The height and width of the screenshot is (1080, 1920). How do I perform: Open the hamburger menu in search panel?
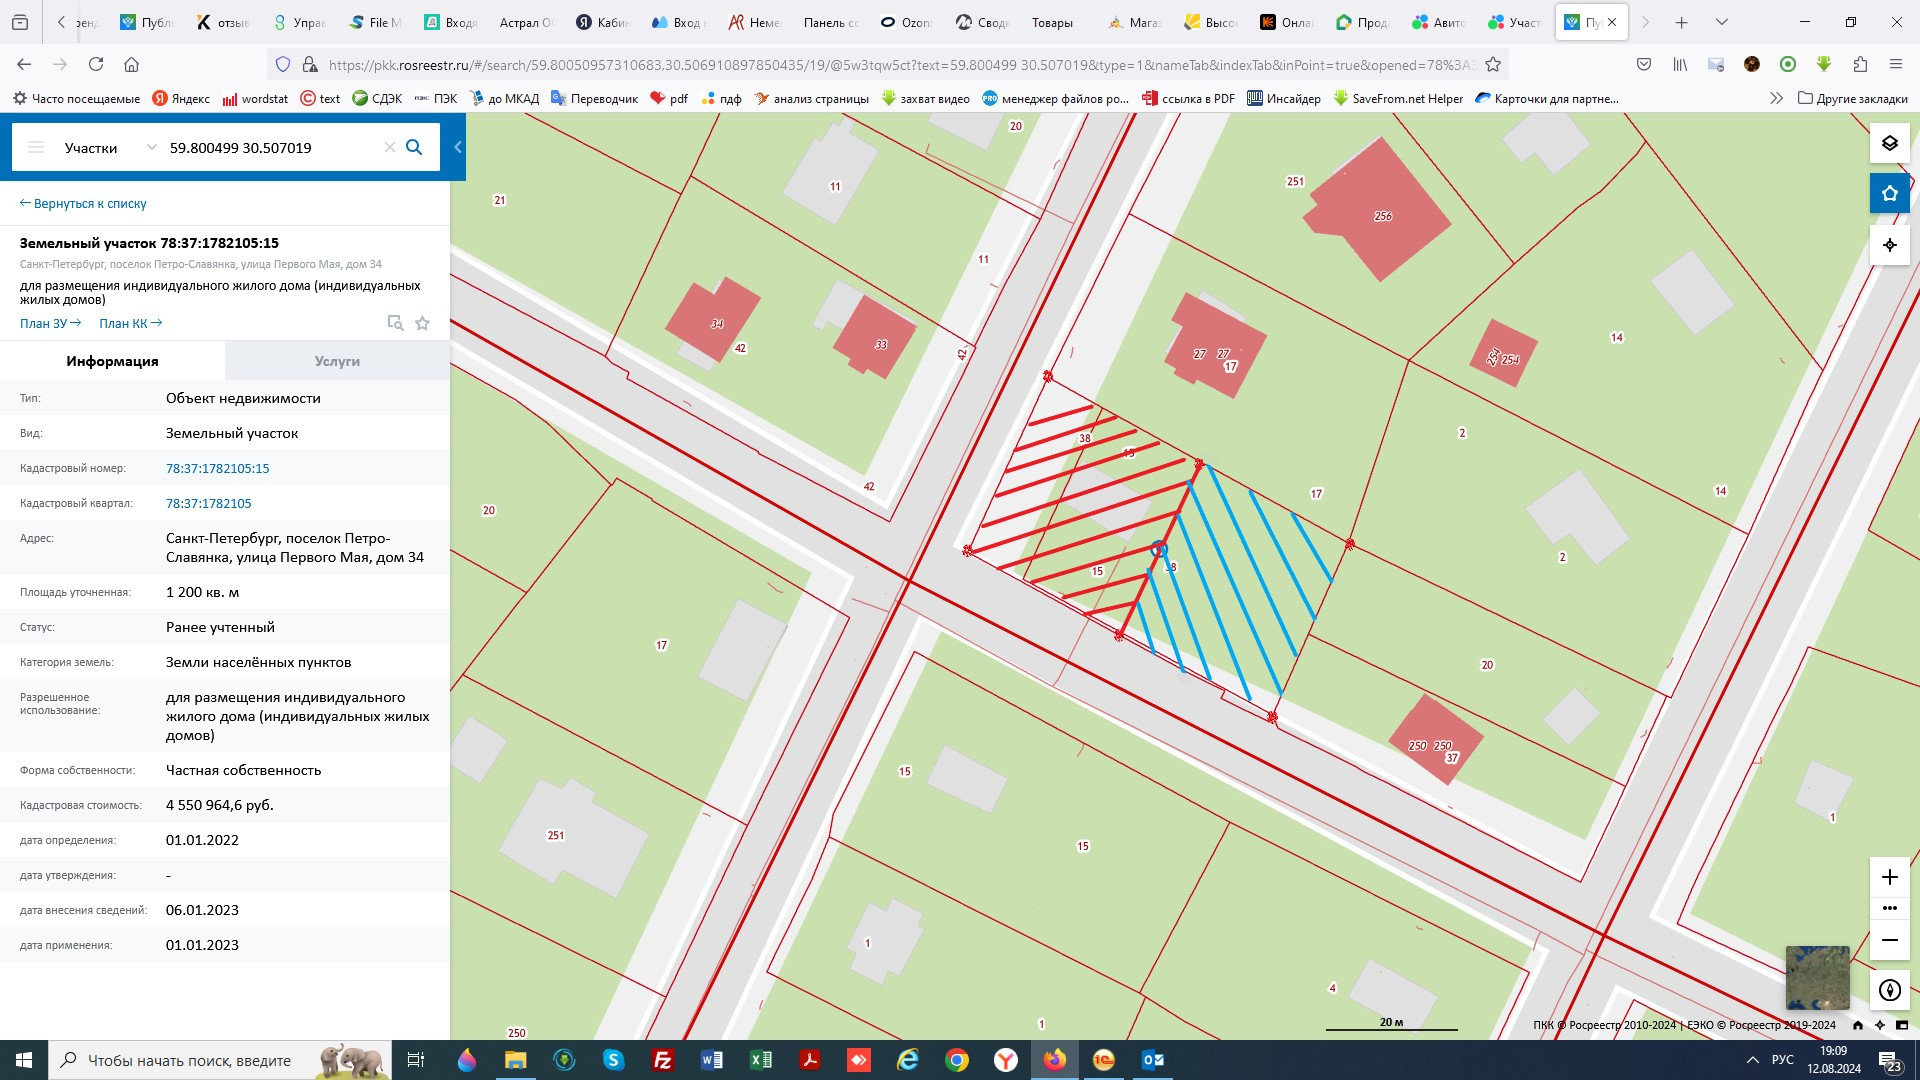tap(36, 147)
